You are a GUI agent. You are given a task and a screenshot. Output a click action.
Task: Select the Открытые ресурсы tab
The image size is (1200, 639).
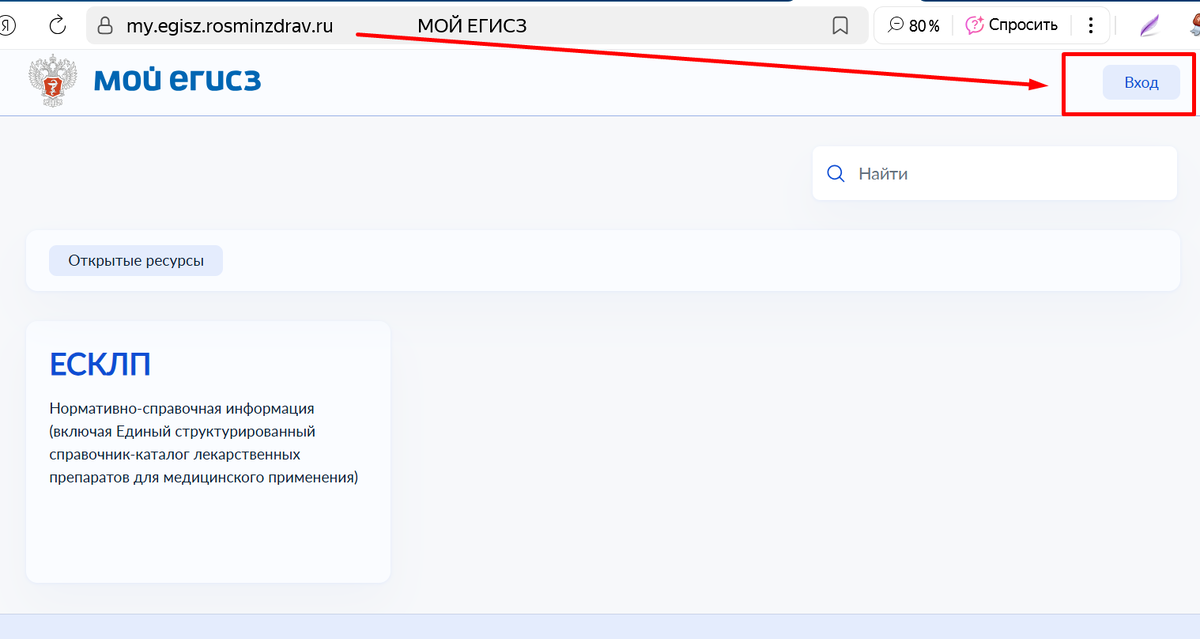(136, 261)
